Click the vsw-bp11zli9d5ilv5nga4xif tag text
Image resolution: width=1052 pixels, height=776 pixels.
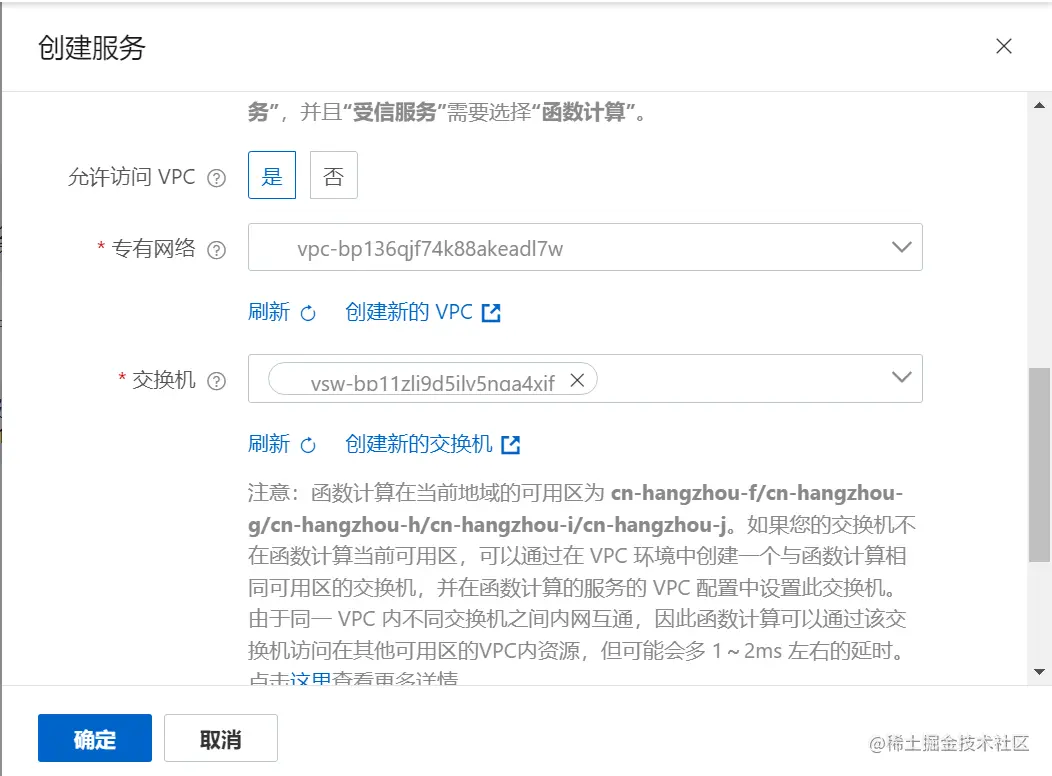[x=433, y=383]
